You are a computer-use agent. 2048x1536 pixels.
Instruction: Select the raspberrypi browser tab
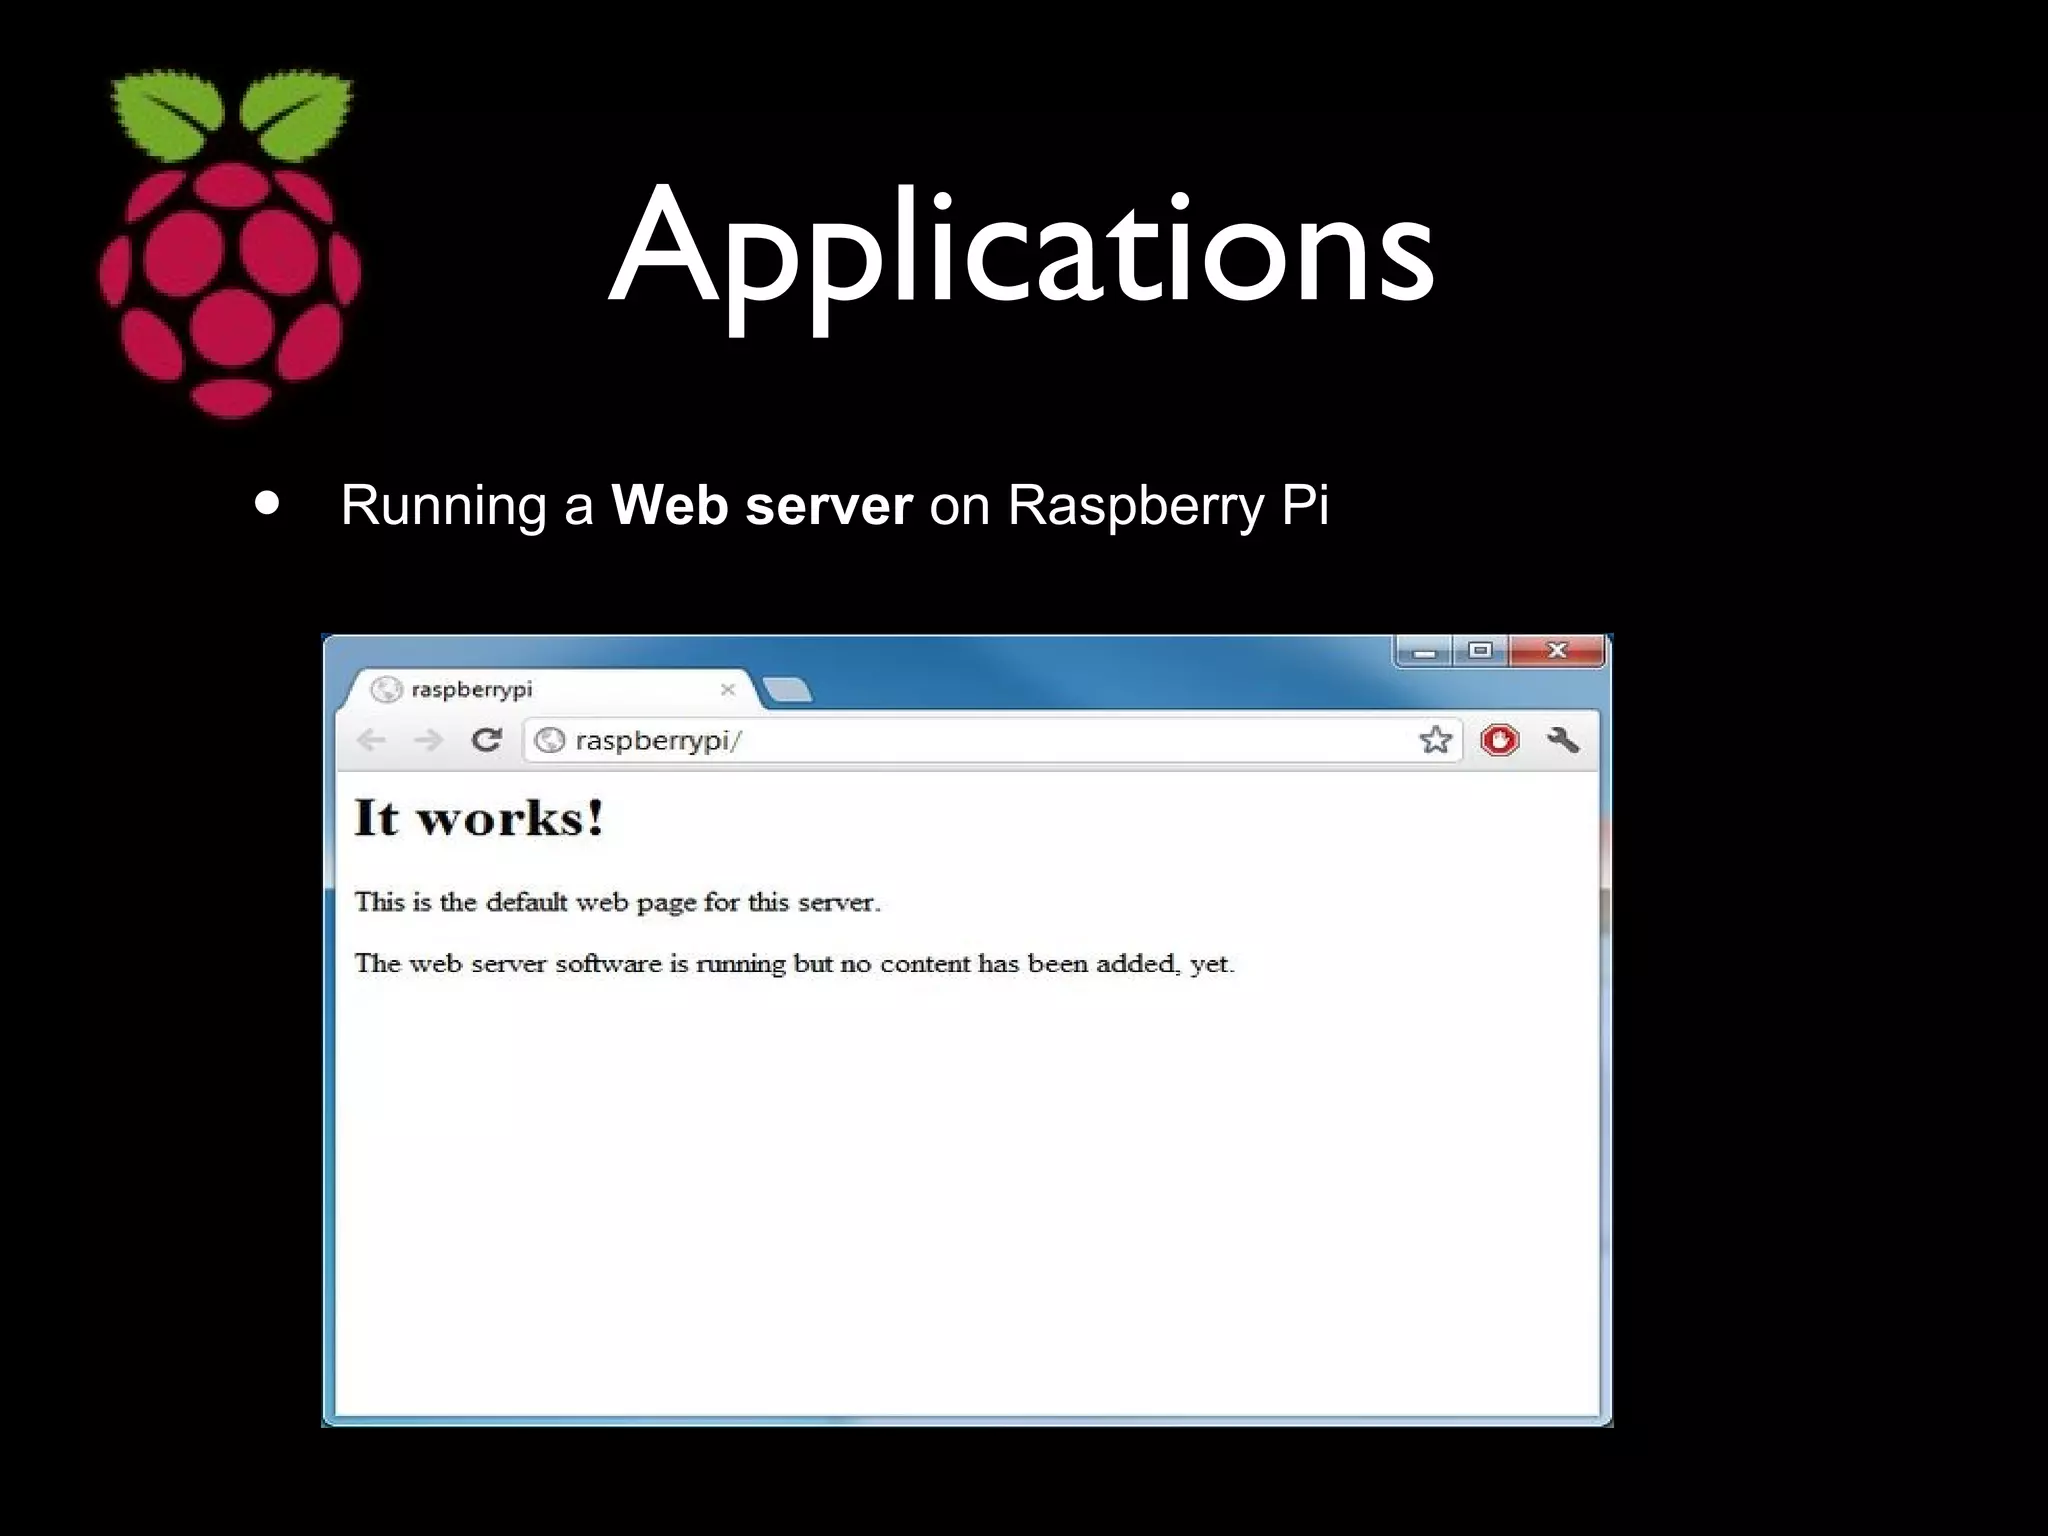point(540,689)
